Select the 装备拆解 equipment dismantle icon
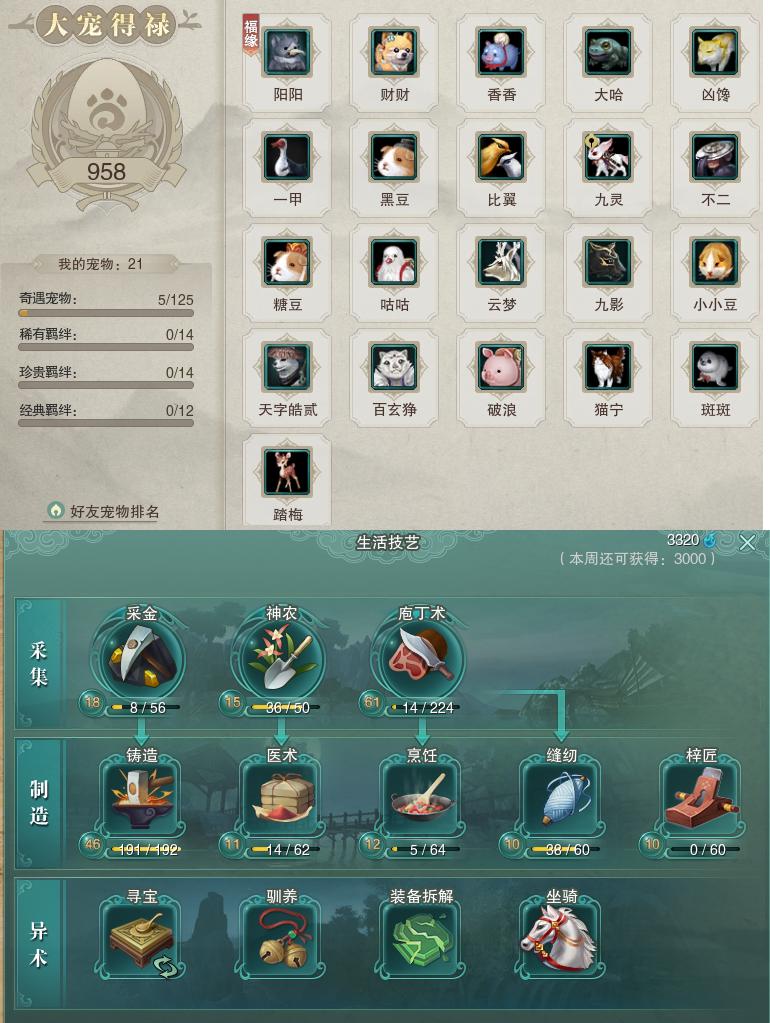The image size is (770, 1023). [x=422, y=936]
